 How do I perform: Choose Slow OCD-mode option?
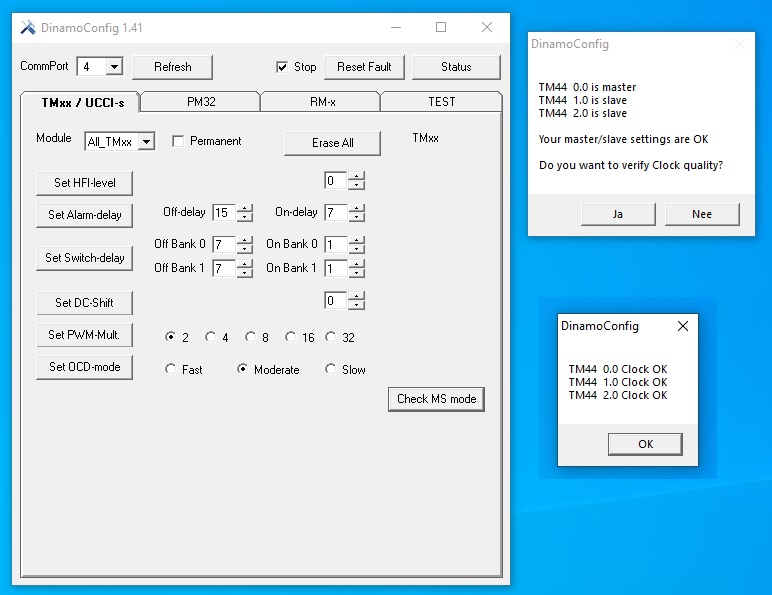(x=331, y=370)
